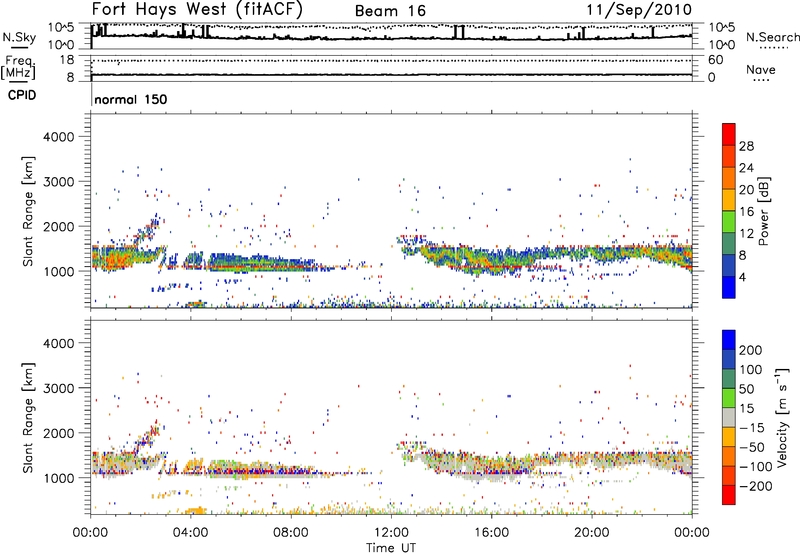This screenshot has height=554, width=800.
Task: Click the '10^0' tick beside N.Search
Action: click(x=722, y=45)
